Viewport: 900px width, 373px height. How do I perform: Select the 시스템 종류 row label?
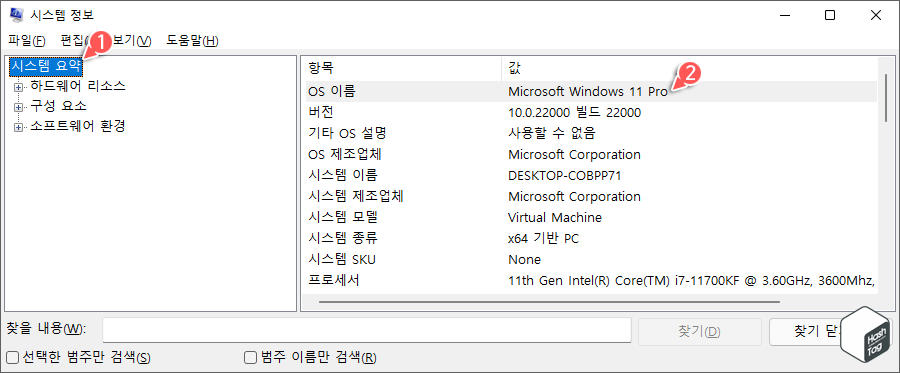[343, 238]
